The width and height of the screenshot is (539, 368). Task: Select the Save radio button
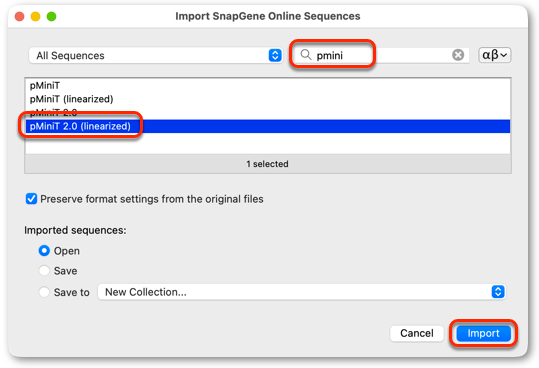point(44,271)
